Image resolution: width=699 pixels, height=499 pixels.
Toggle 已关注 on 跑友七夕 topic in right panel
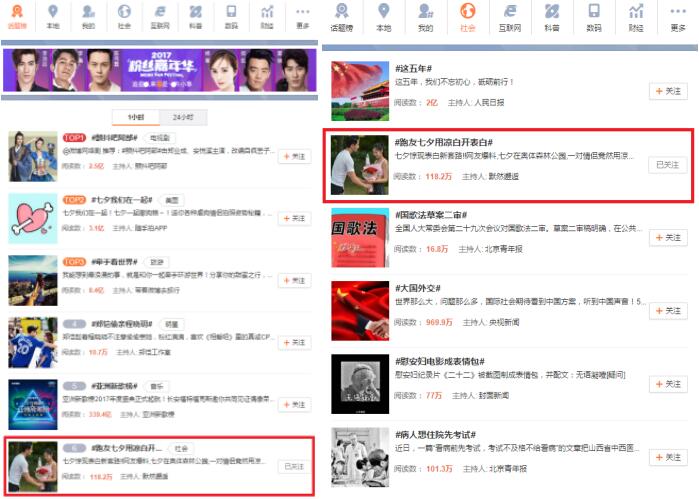click(x=667, y=164)
